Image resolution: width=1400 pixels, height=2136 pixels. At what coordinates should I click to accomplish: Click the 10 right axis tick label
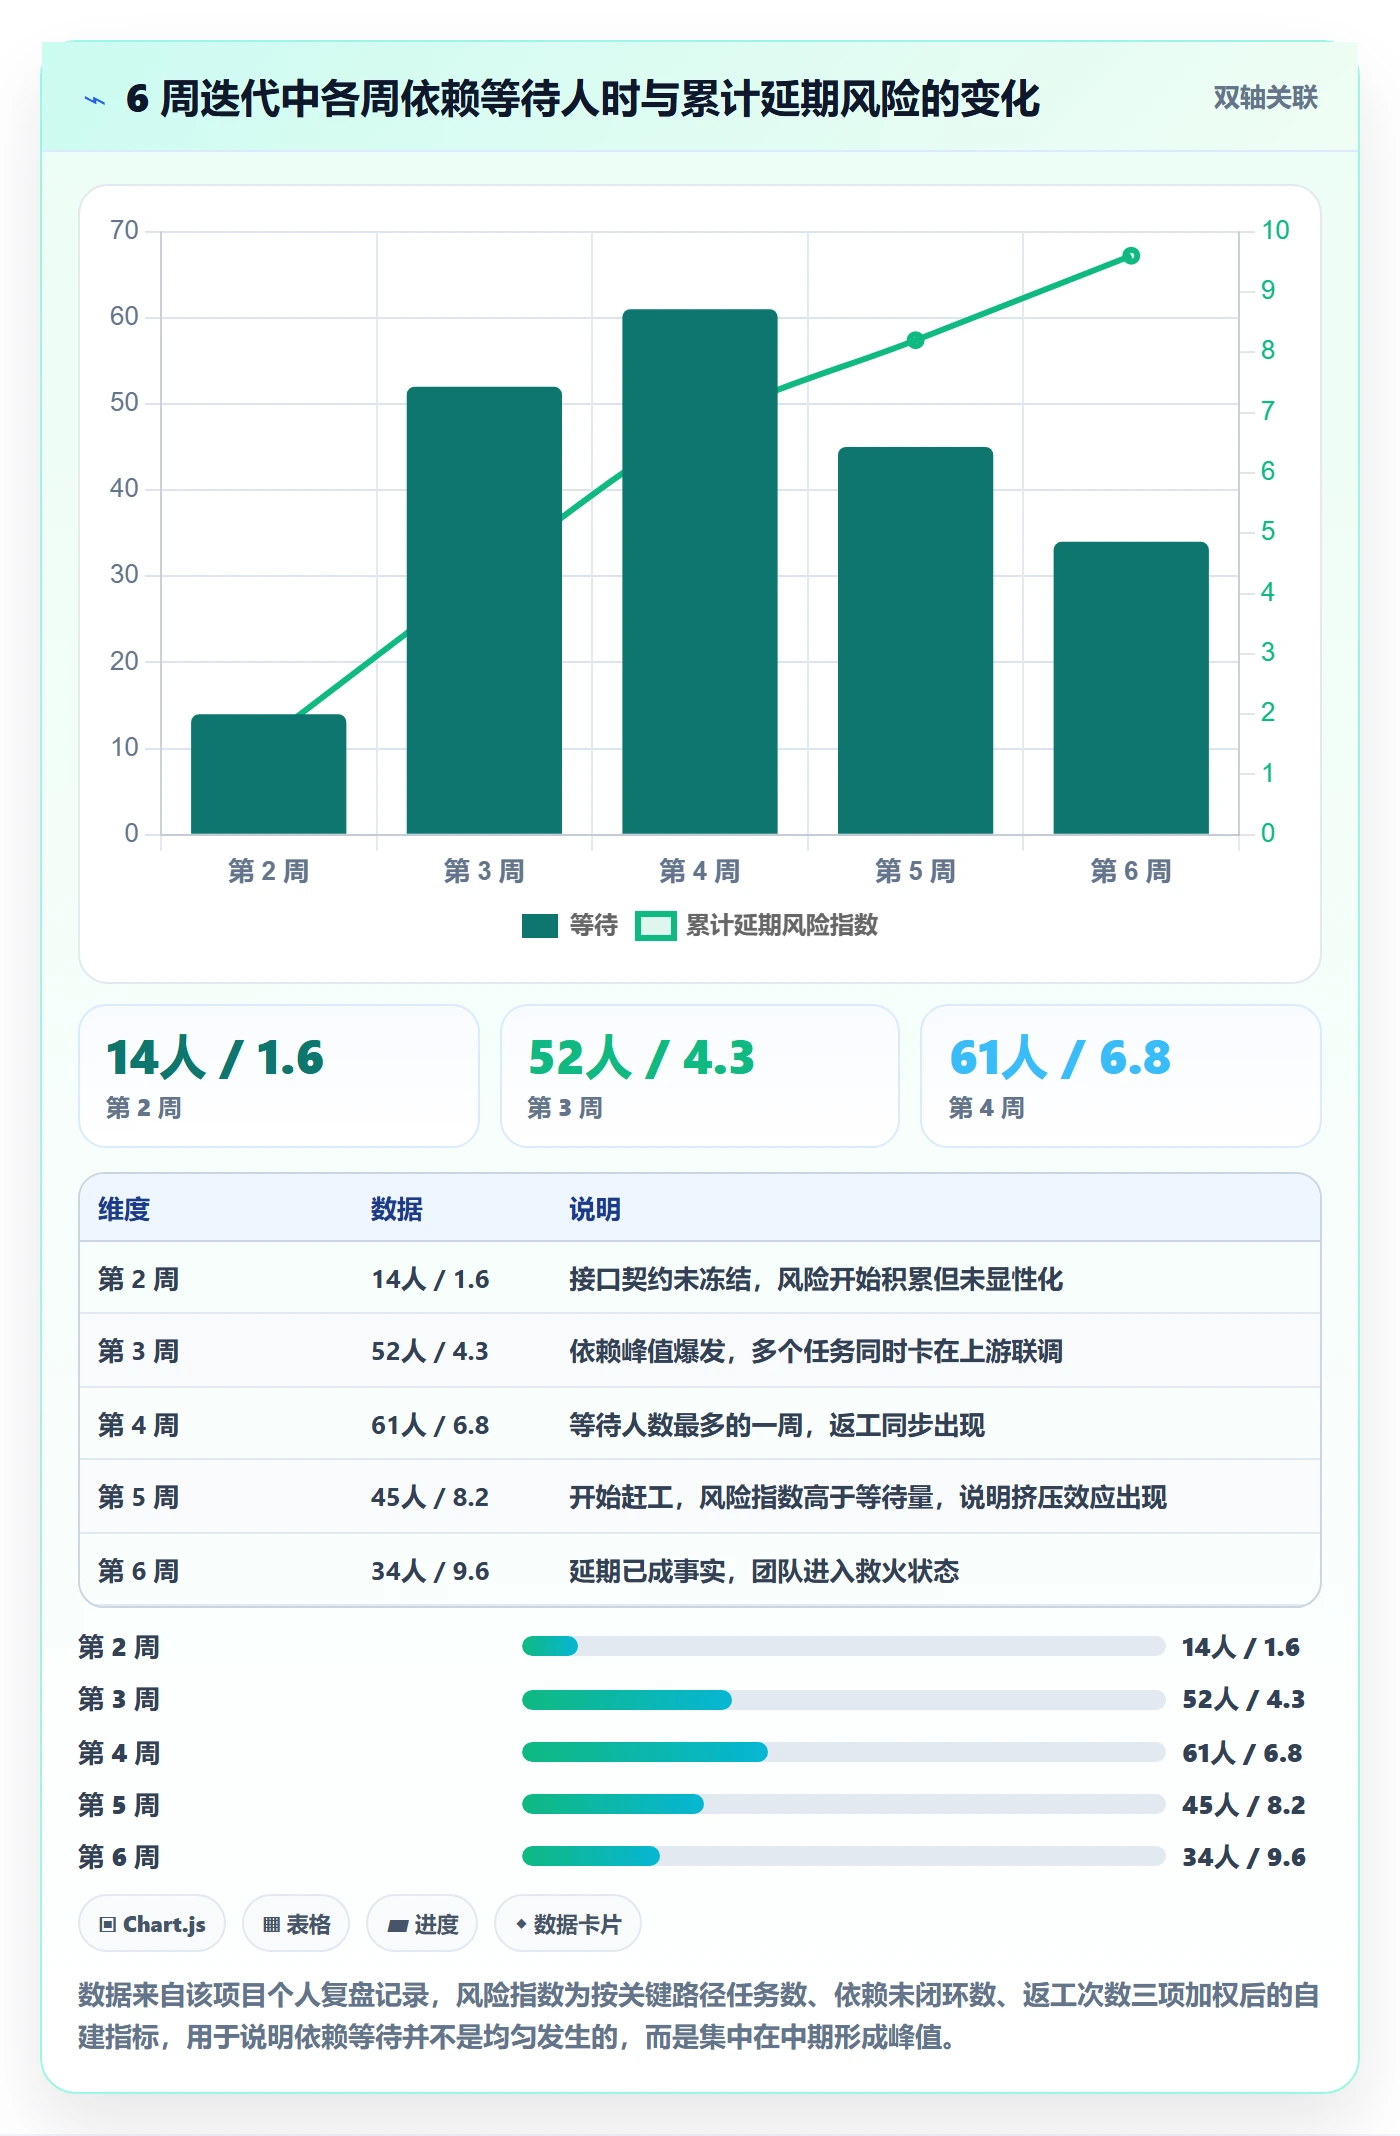1275,230
